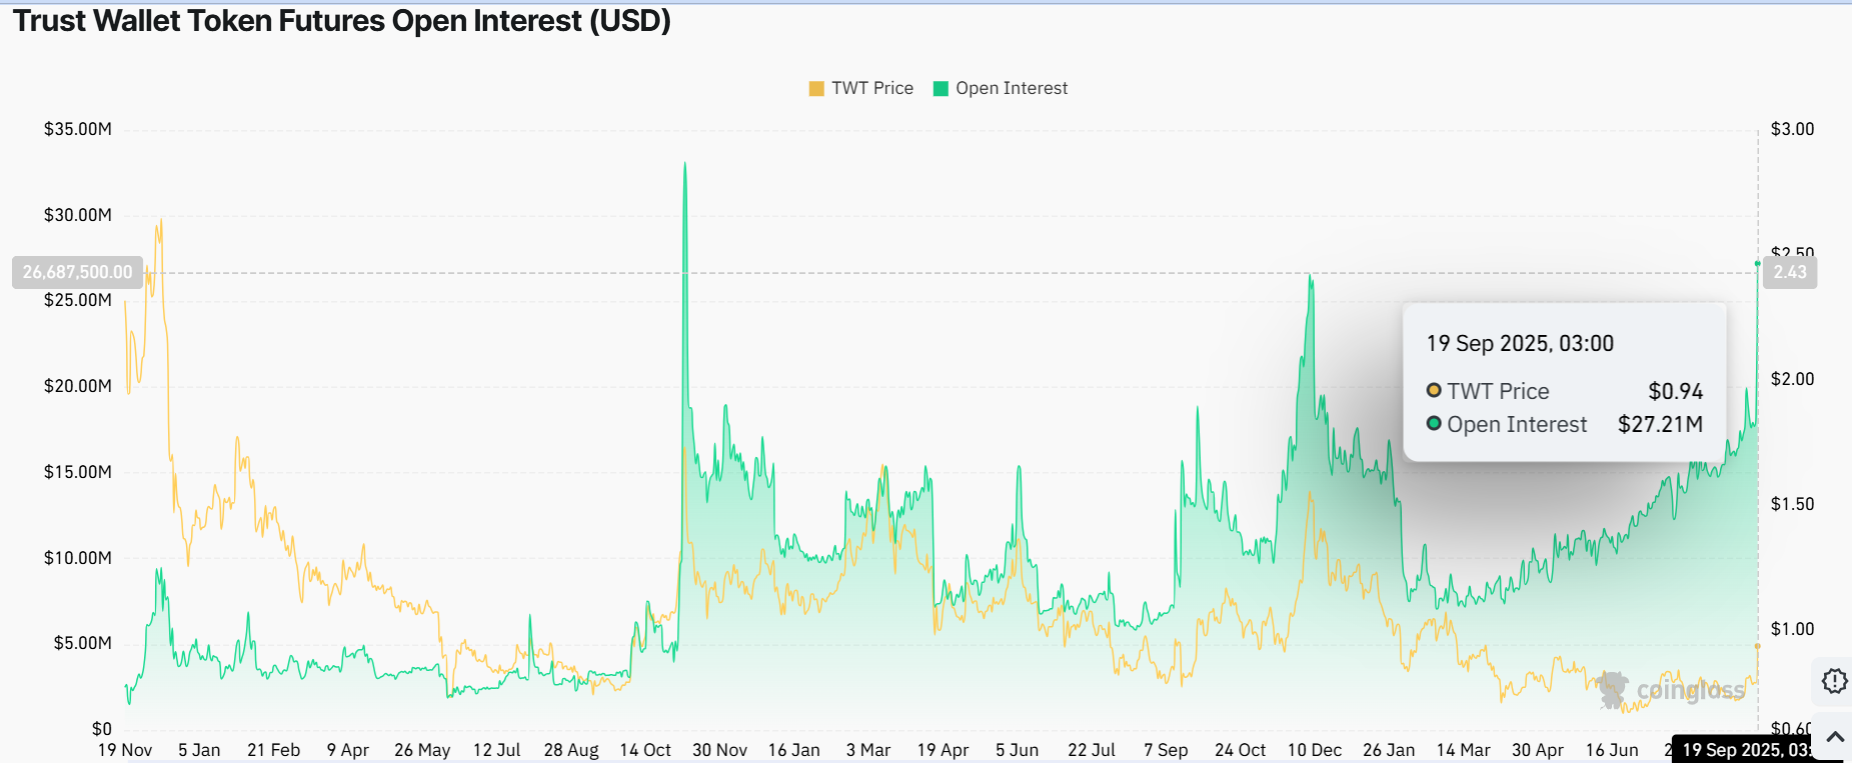1852x763 pixels.
Task: Click the $1.50 right axis label
Action: [x=1792, y=504]
